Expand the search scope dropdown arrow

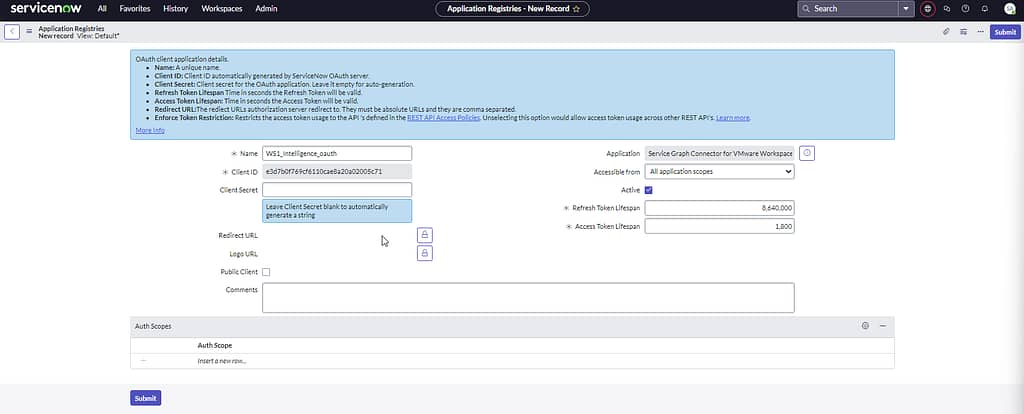tap(906, 8)
